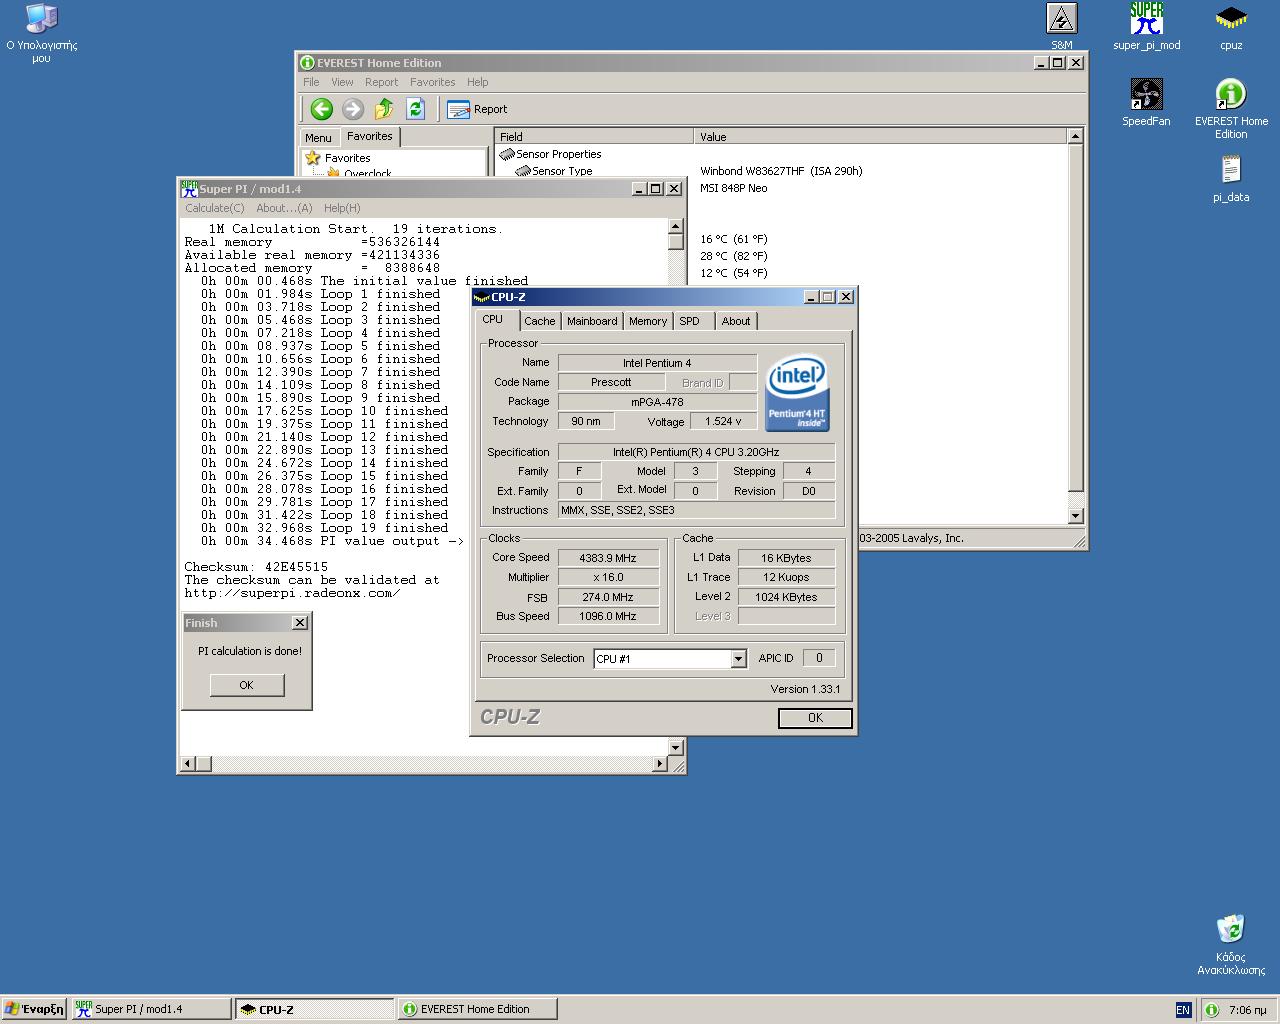This screenshot has height=1024, width=1280.
Task: Open the Processor Selection CPU #1 dropdown
Action: pos(738,659)
